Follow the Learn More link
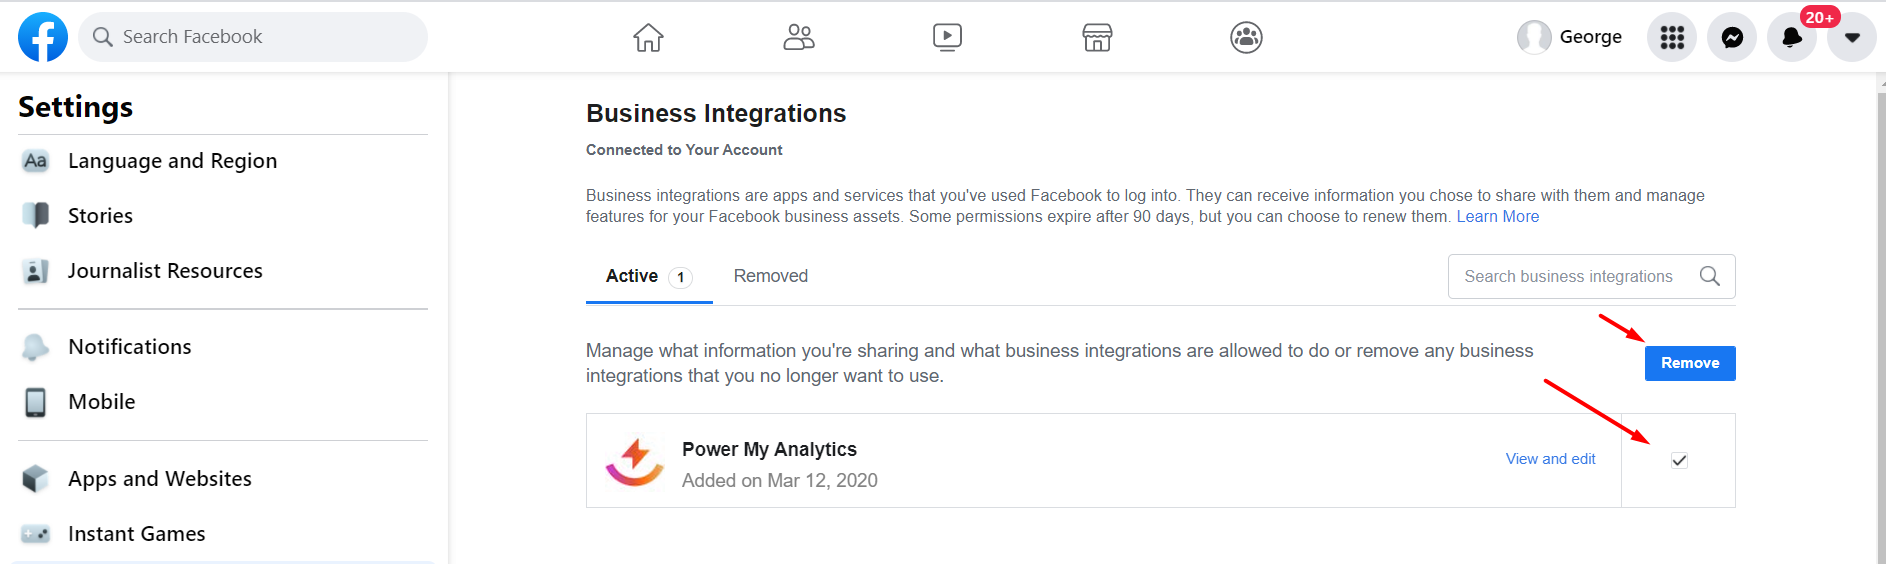The width and height of the screenshot is (1886, 564). (x=1497, y=216)
